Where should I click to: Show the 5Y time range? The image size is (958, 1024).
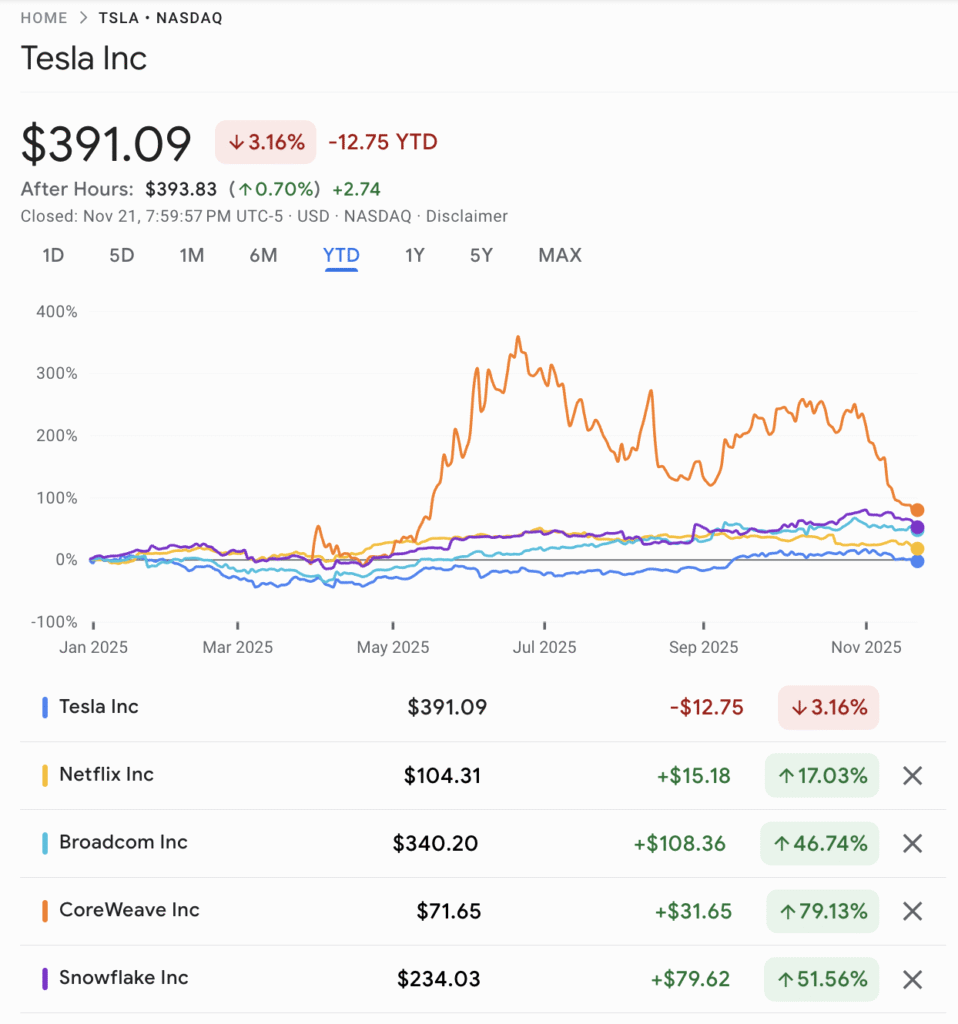481,255
